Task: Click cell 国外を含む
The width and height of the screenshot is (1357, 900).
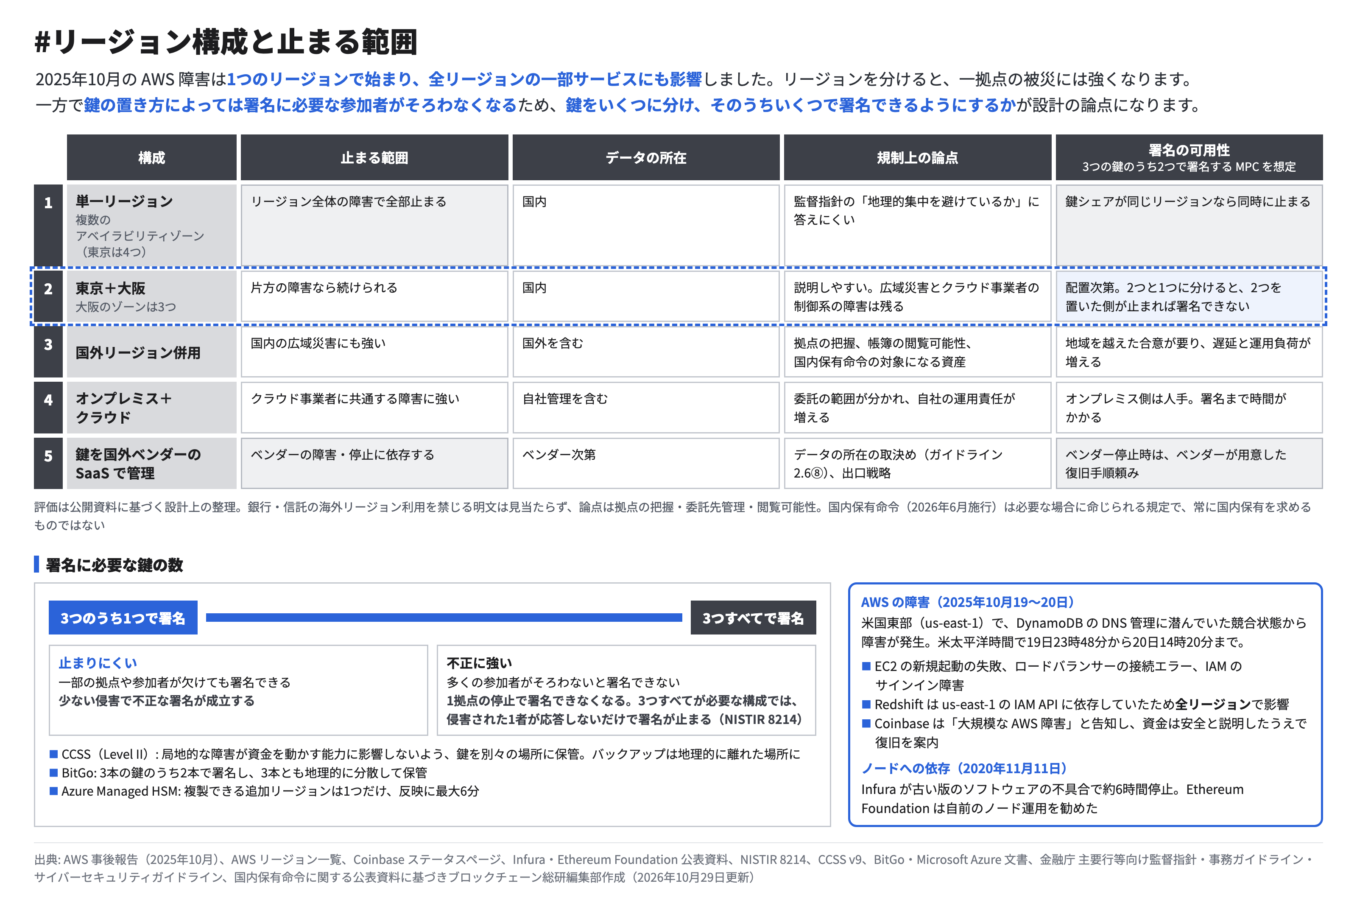Action: point(645,352)
